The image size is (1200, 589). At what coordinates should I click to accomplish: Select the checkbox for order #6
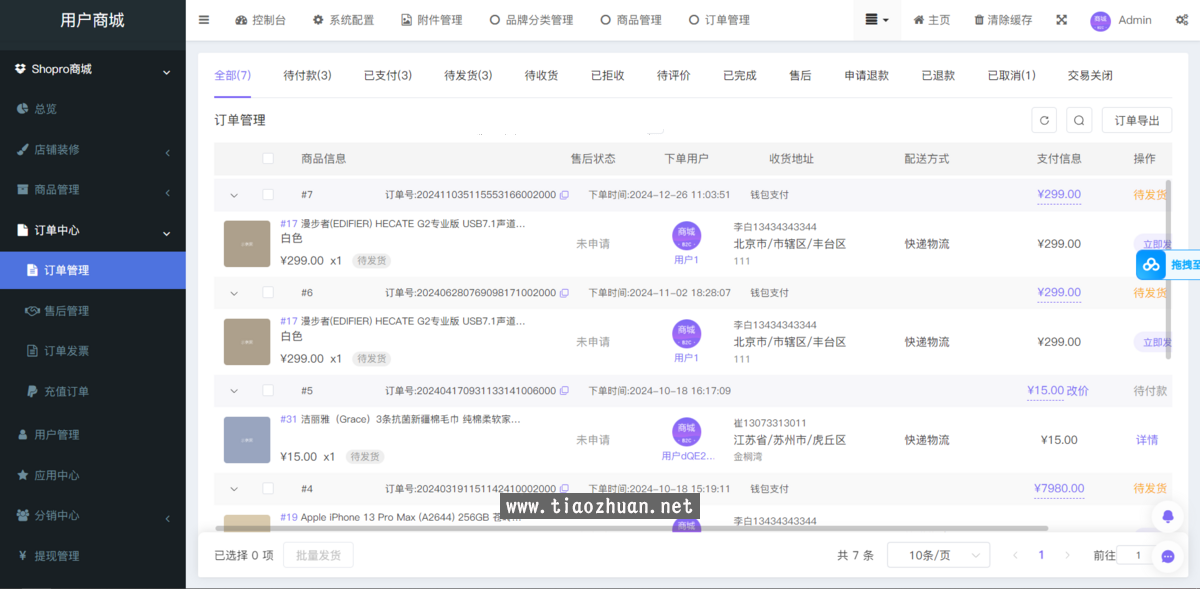[268, 292]
